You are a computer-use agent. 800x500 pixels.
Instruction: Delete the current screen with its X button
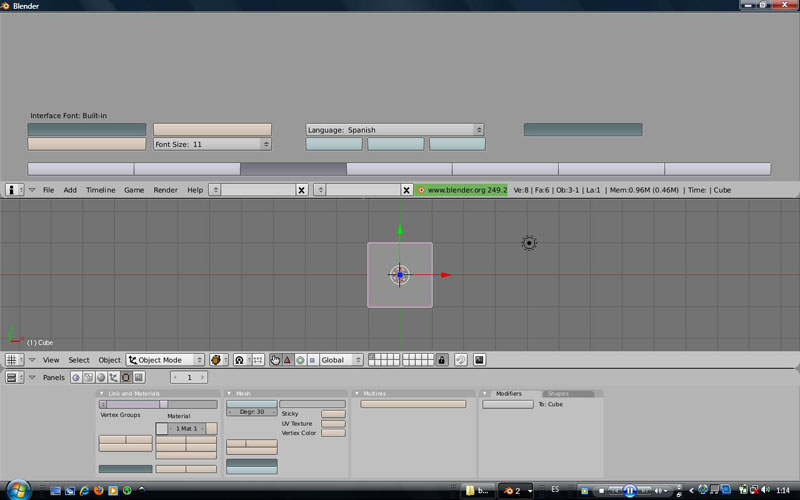[x=302, y=190]
